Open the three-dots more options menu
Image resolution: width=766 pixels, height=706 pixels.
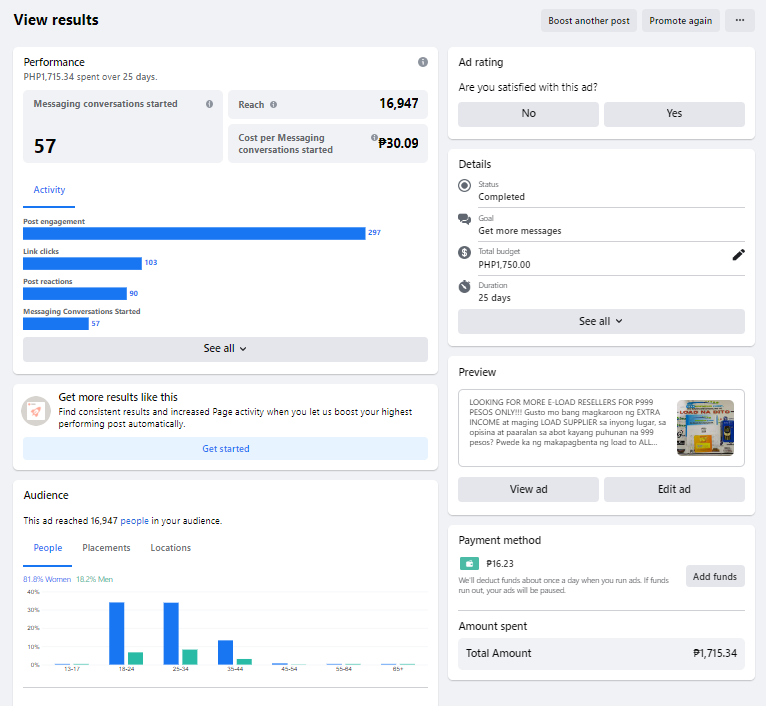740,21
